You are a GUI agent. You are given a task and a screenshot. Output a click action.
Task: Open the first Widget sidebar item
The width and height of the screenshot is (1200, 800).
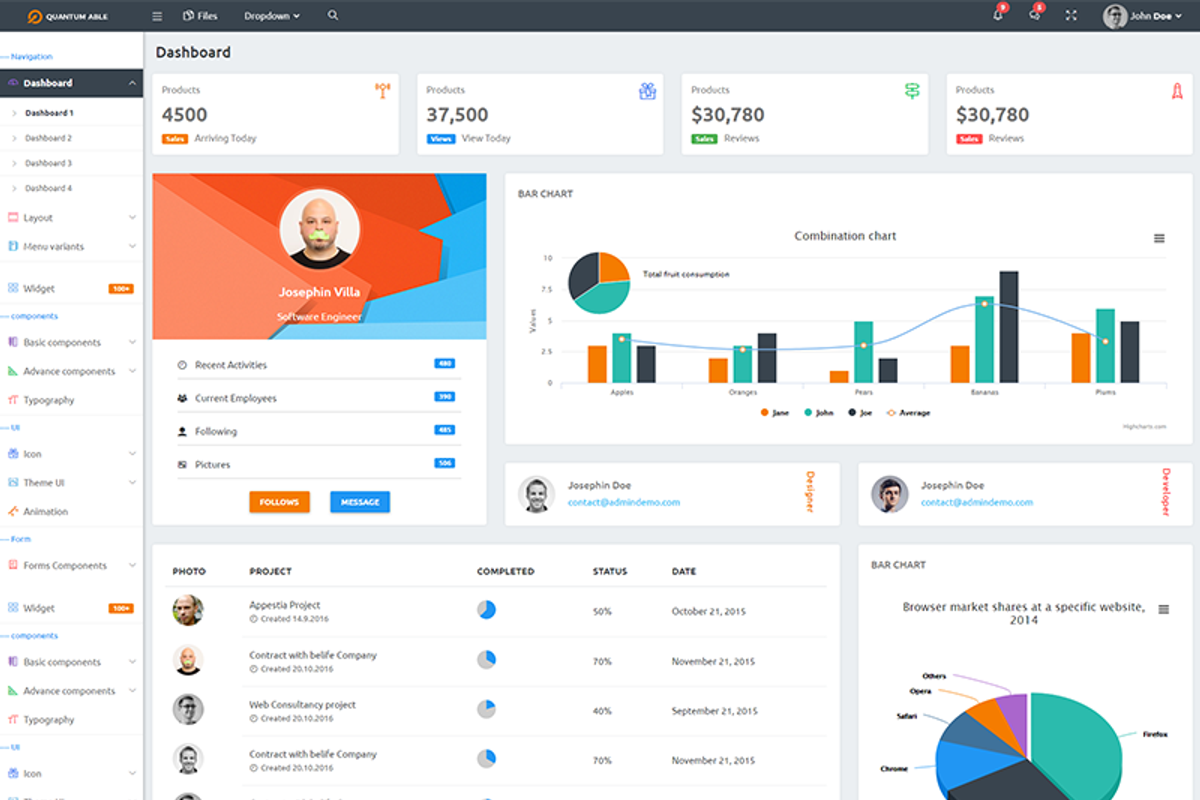(71, 288)
